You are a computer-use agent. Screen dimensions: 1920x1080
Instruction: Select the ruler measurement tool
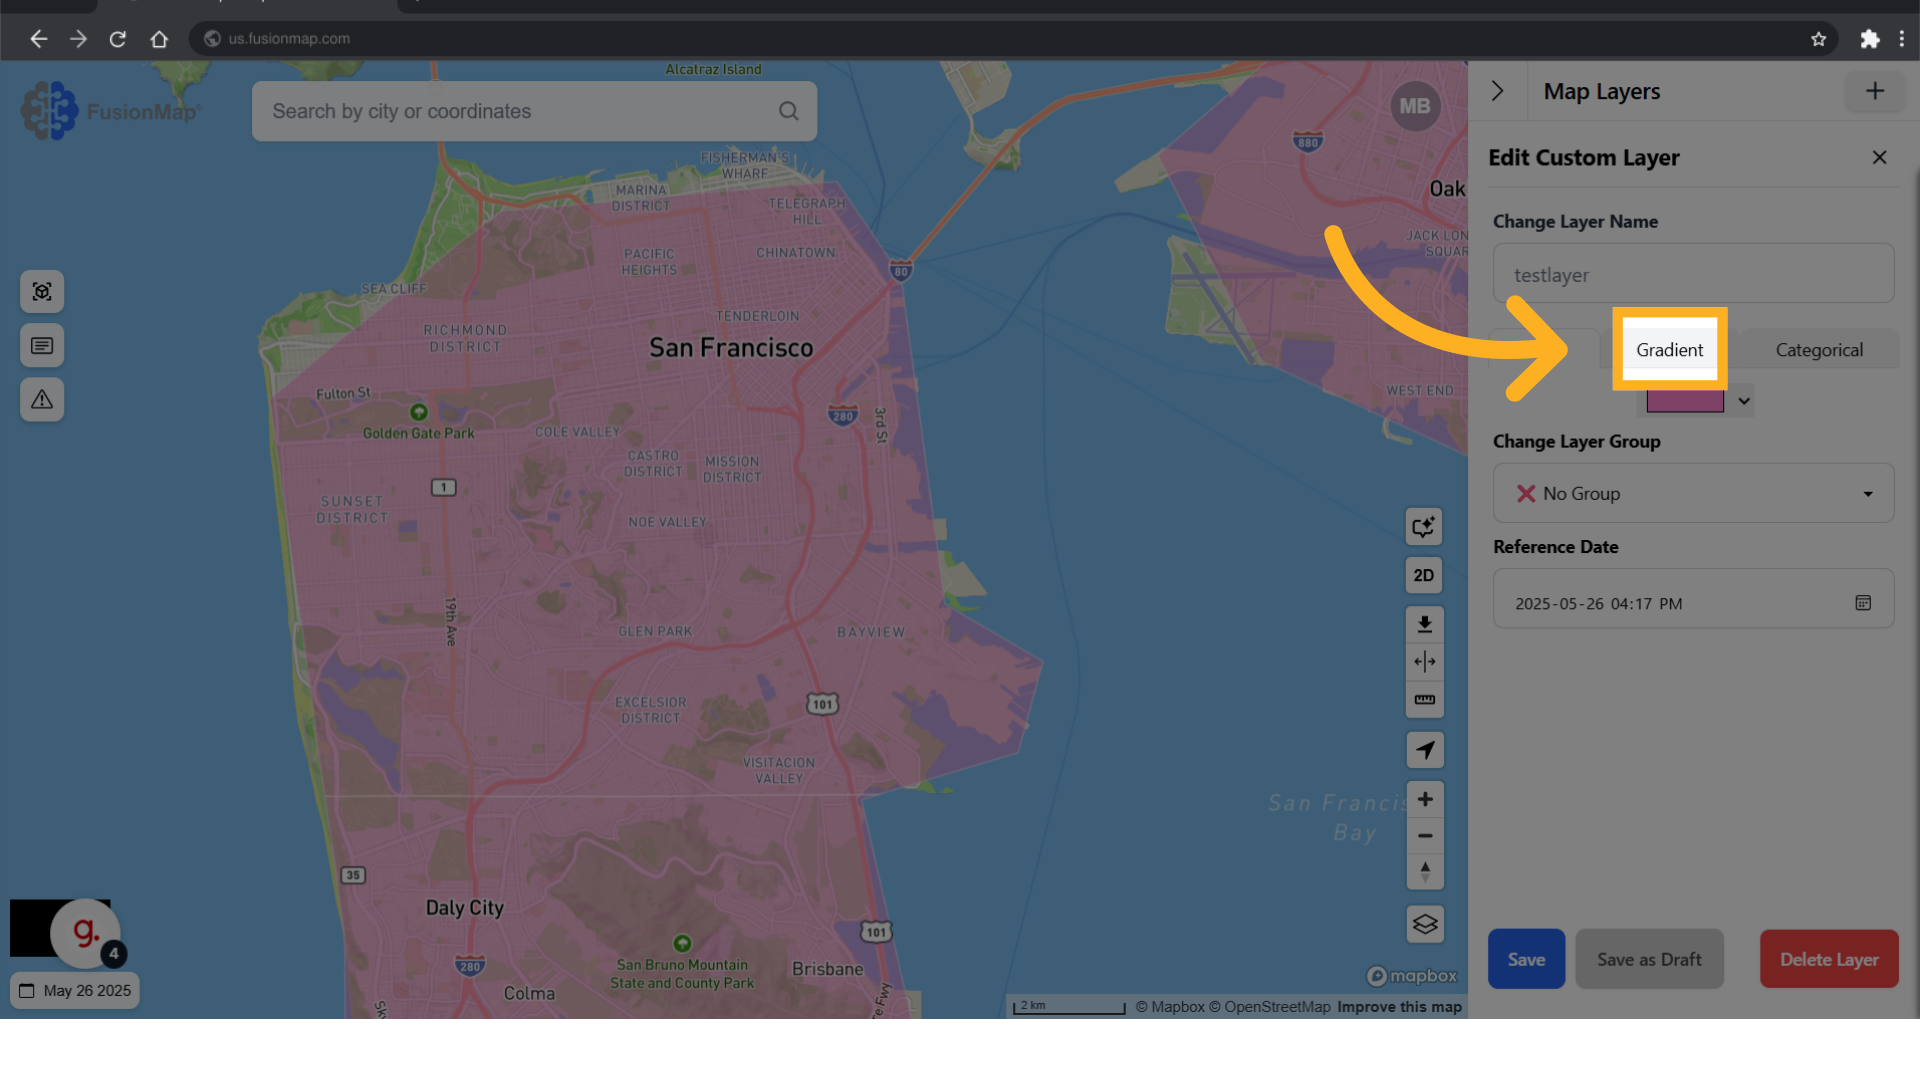pos(1424,699)
